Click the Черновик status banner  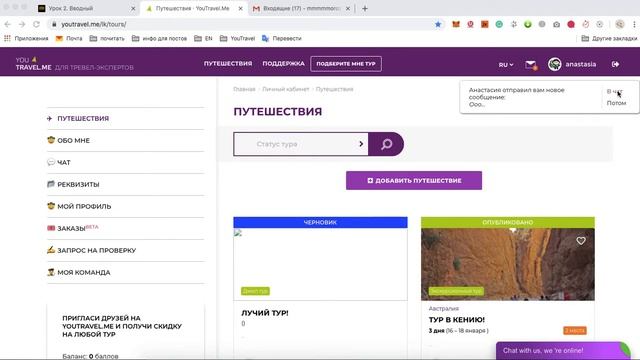click(320, 222)
